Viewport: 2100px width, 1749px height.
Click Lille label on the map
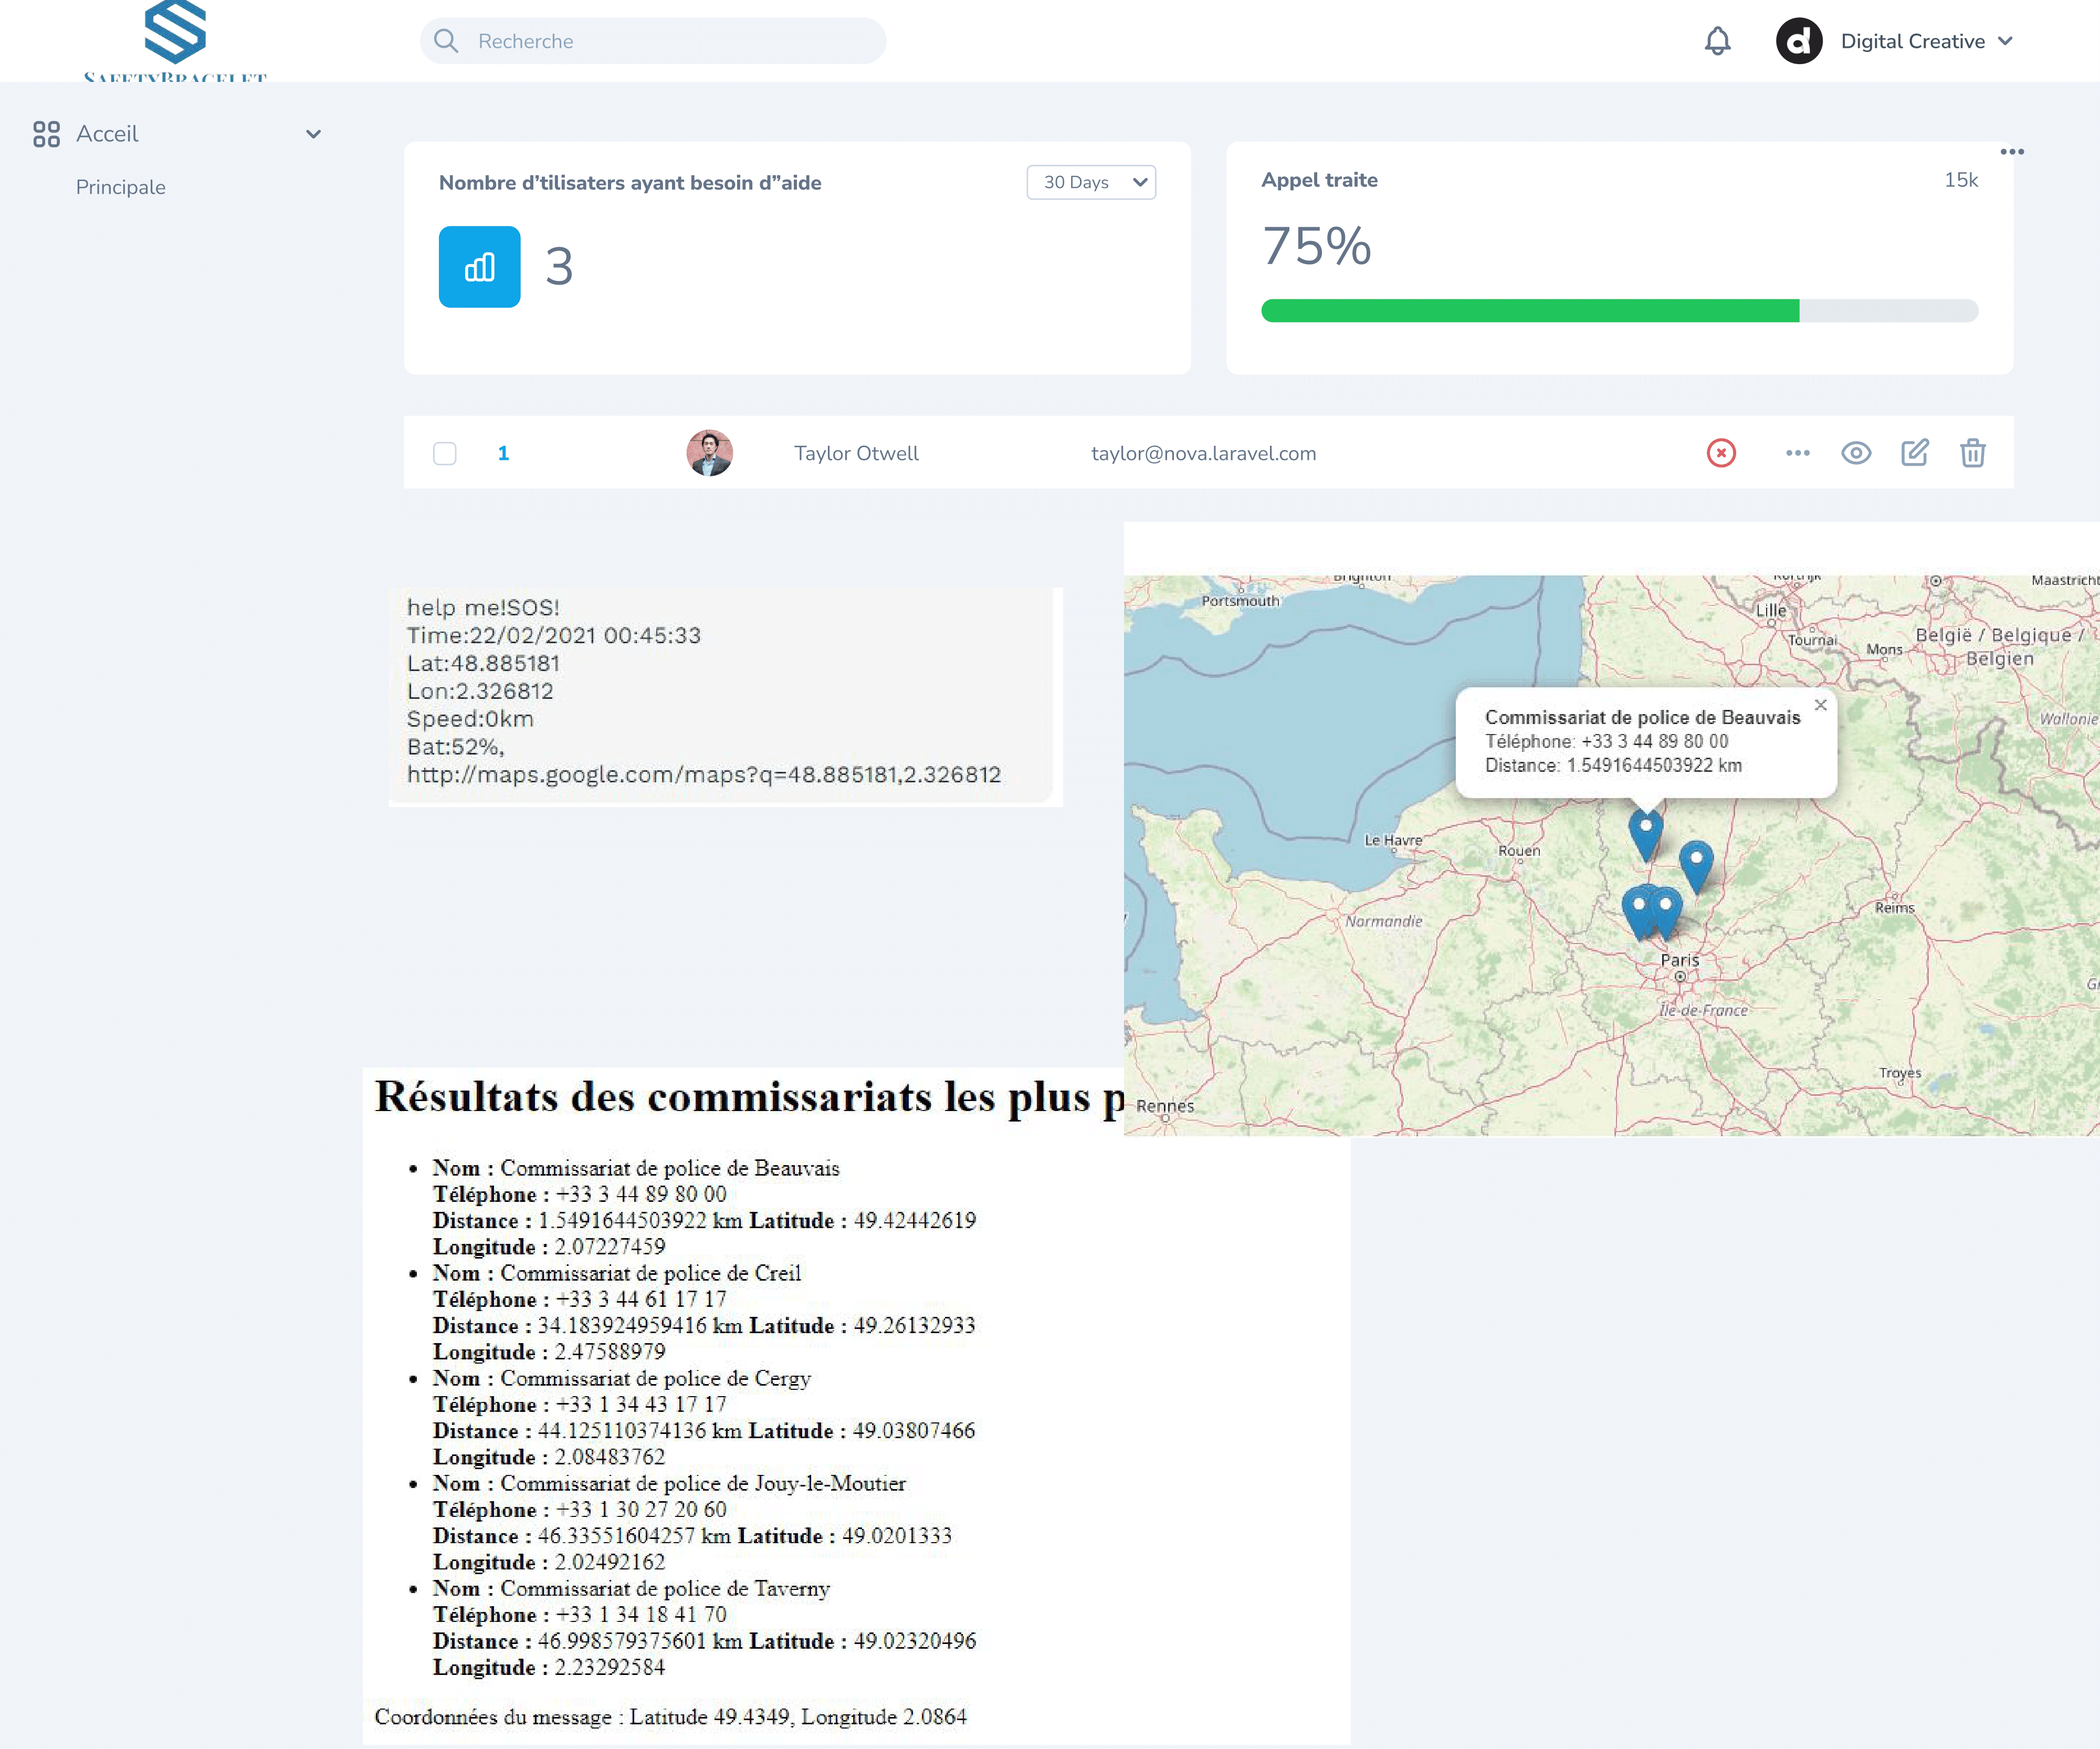(x=1770, y=610)
